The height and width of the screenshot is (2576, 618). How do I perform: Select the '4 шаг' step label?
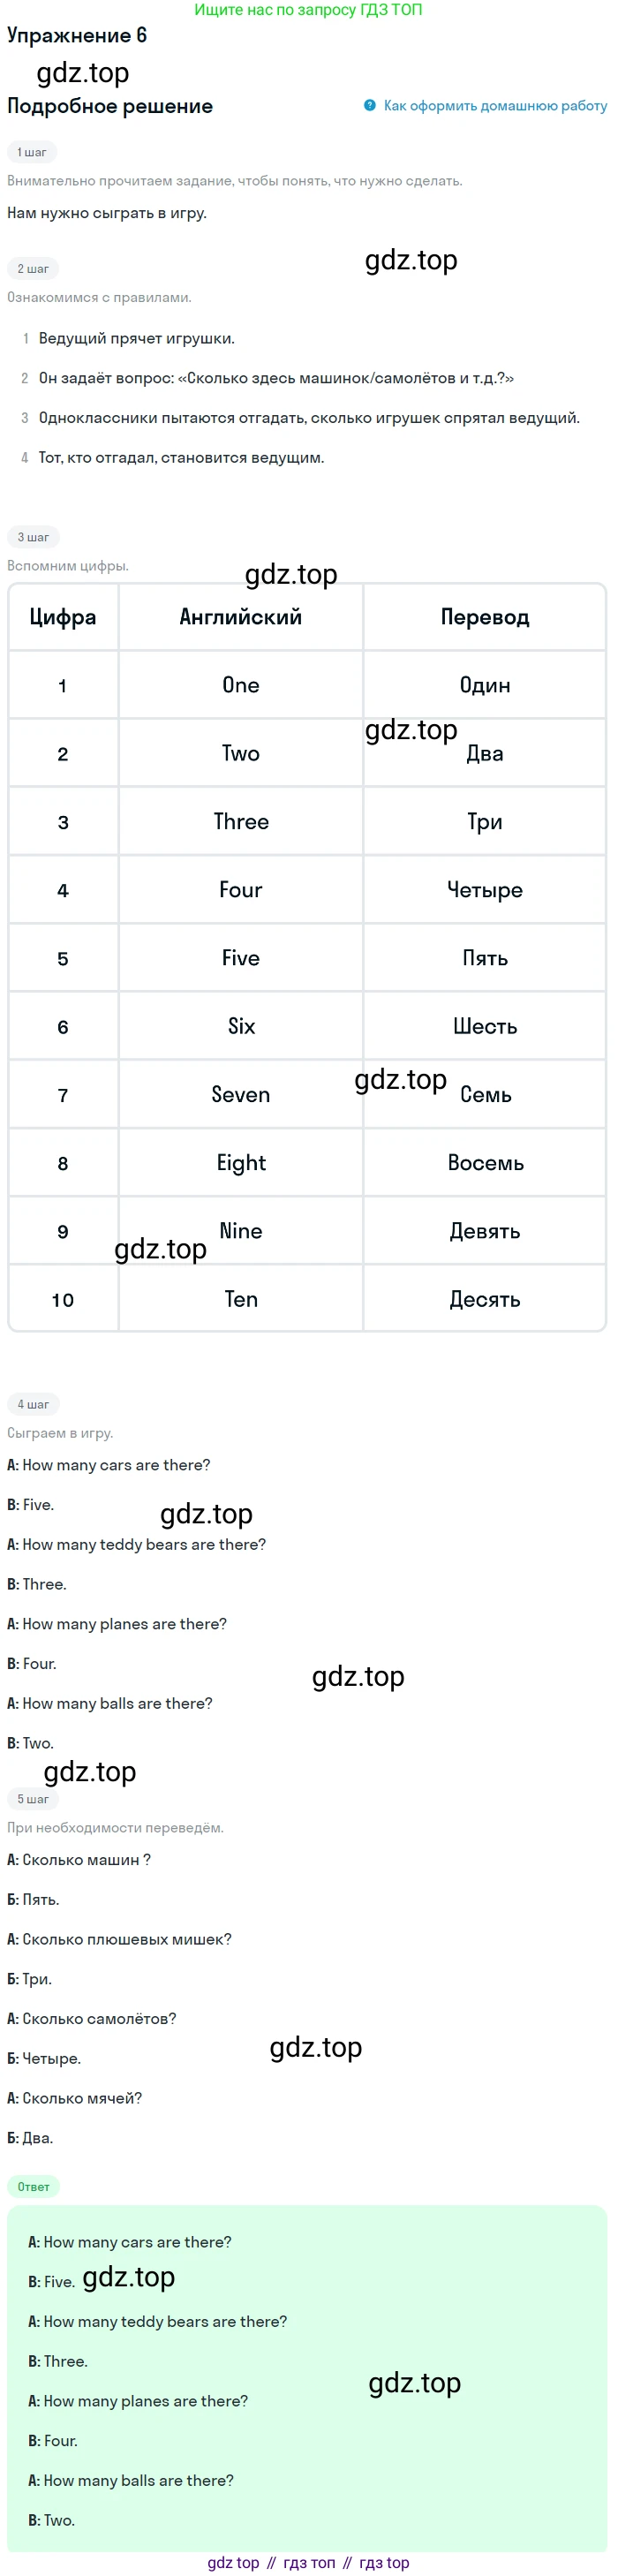click(x=33, y=1404)
